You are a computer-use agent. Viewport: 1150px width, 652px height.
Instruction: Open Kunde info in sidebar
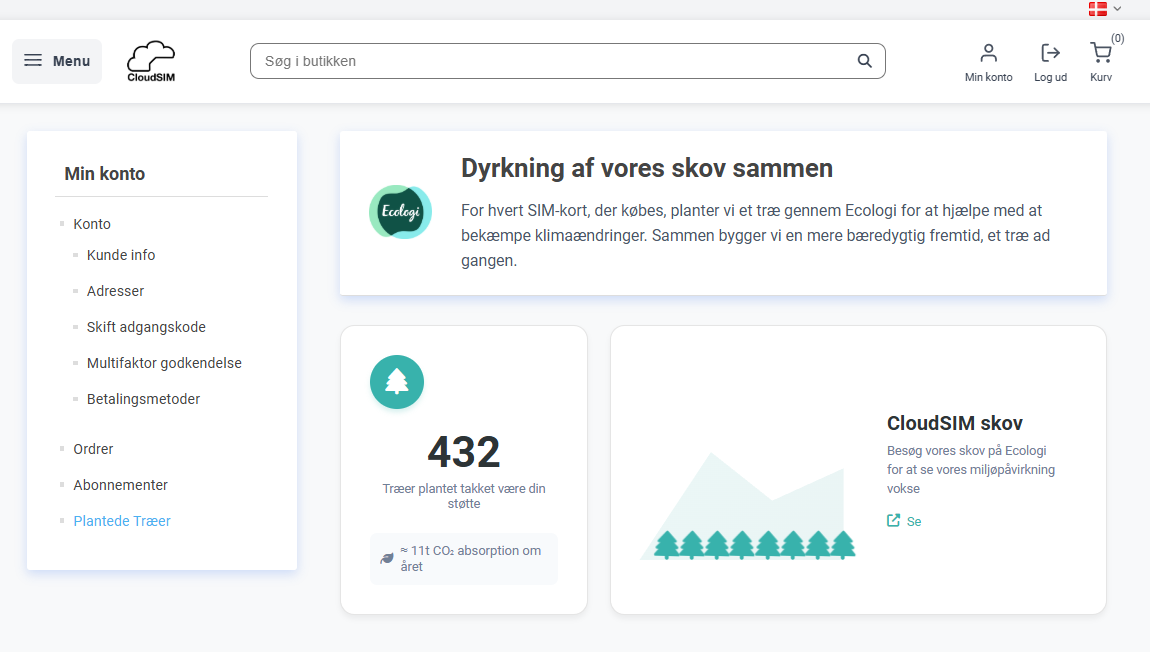pyautogui.click(x=121, y=255)
